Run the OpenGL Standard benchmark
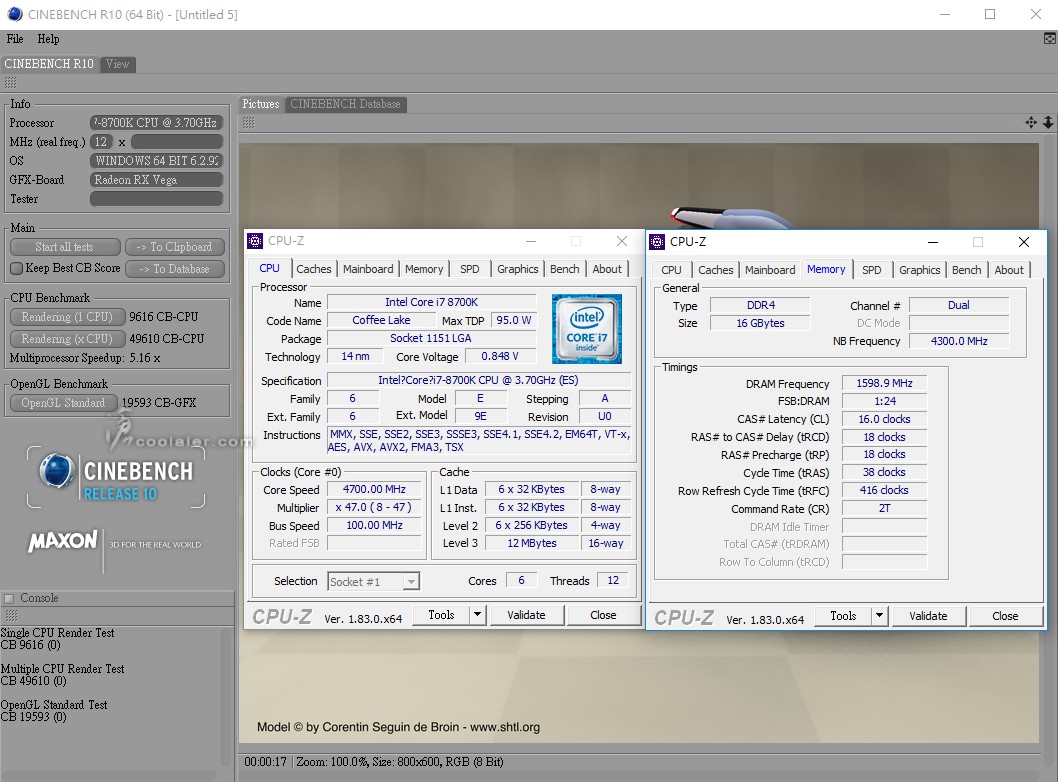This screenshot has width=1058, height=782. tap(63, 403)
